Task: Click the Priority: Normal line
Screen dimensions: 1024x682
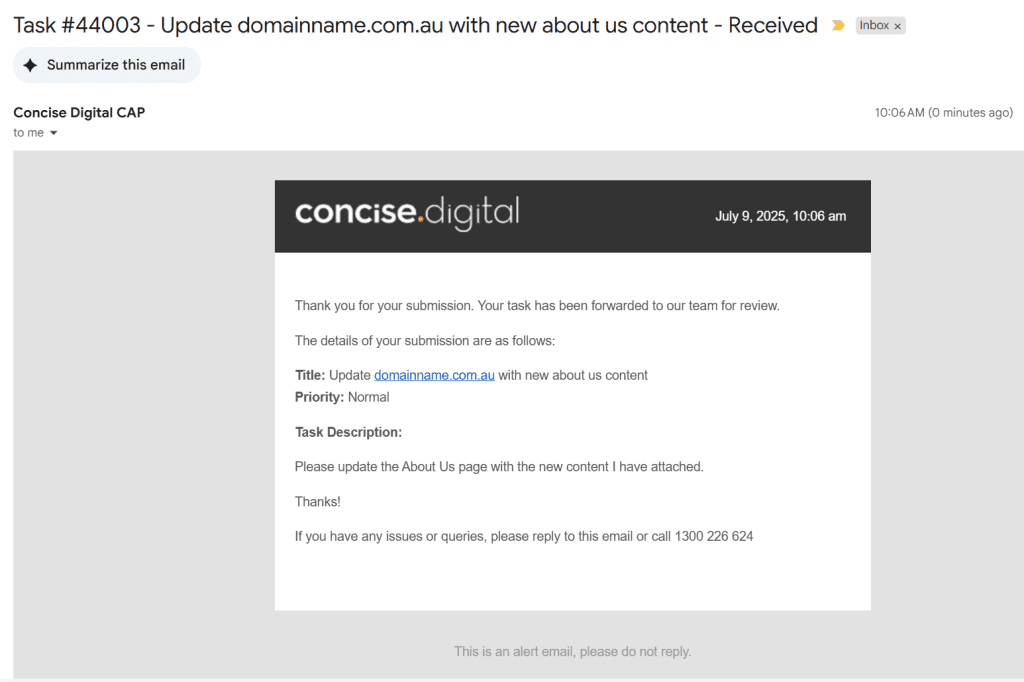Action: tap(342, 397)
